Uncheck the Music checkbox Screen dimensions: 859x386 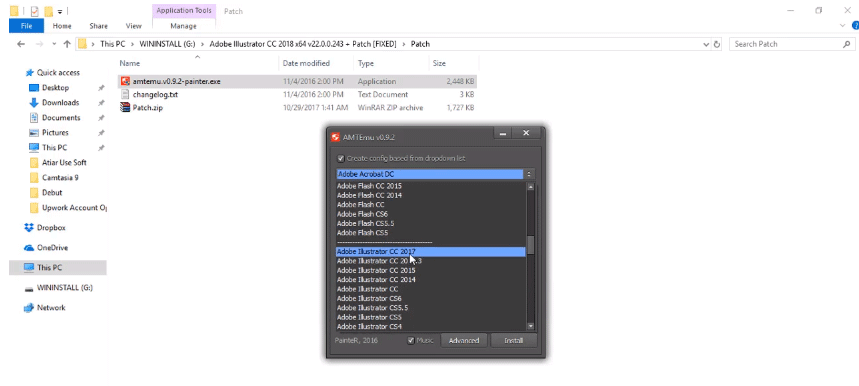pos(411,341)
